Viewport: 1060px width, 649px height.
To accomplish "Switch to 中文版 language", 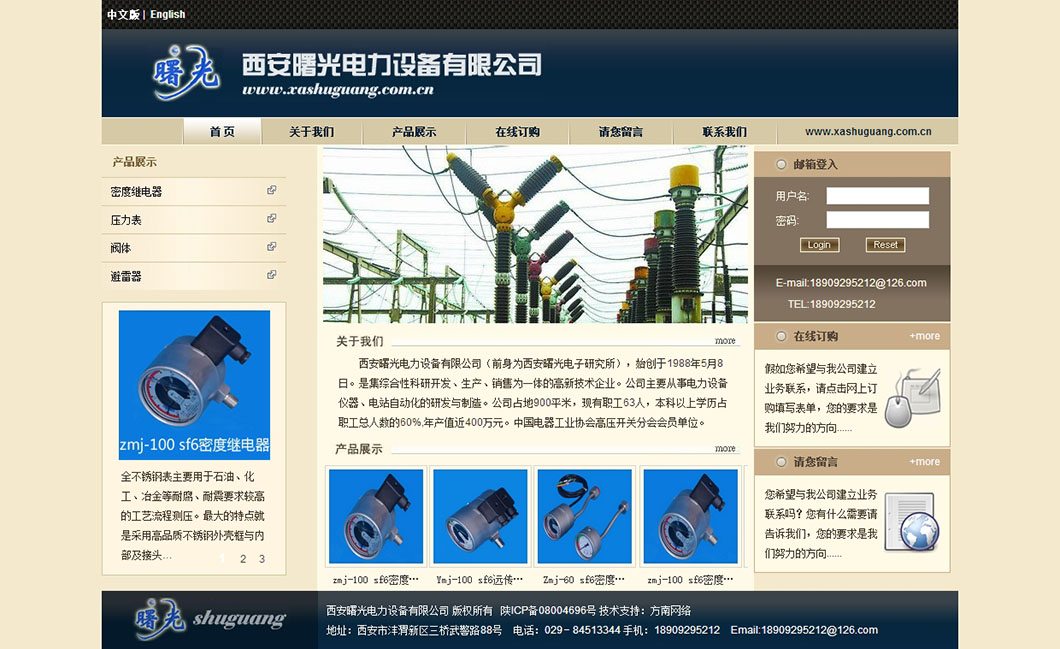I will [123, 14].
